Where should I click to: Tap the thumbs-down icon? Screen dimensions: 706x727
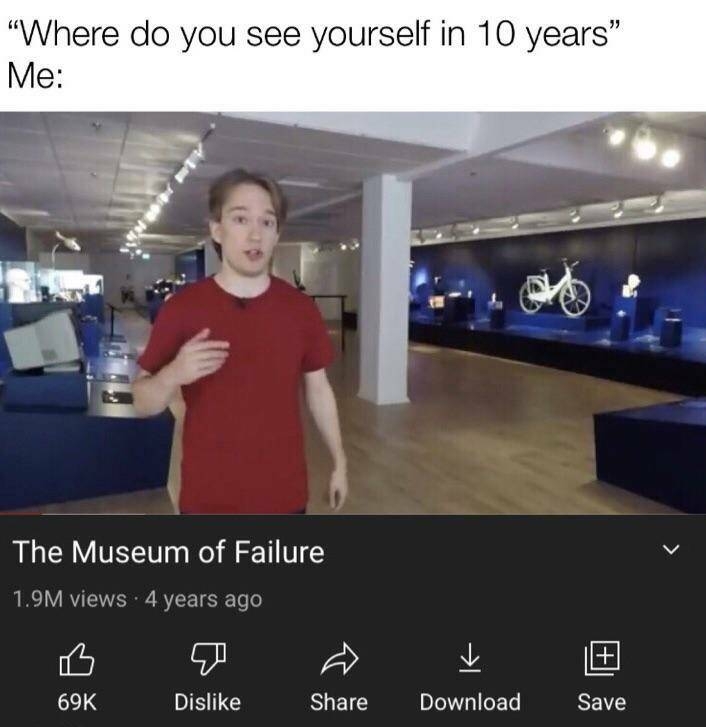tap(208, 658)
